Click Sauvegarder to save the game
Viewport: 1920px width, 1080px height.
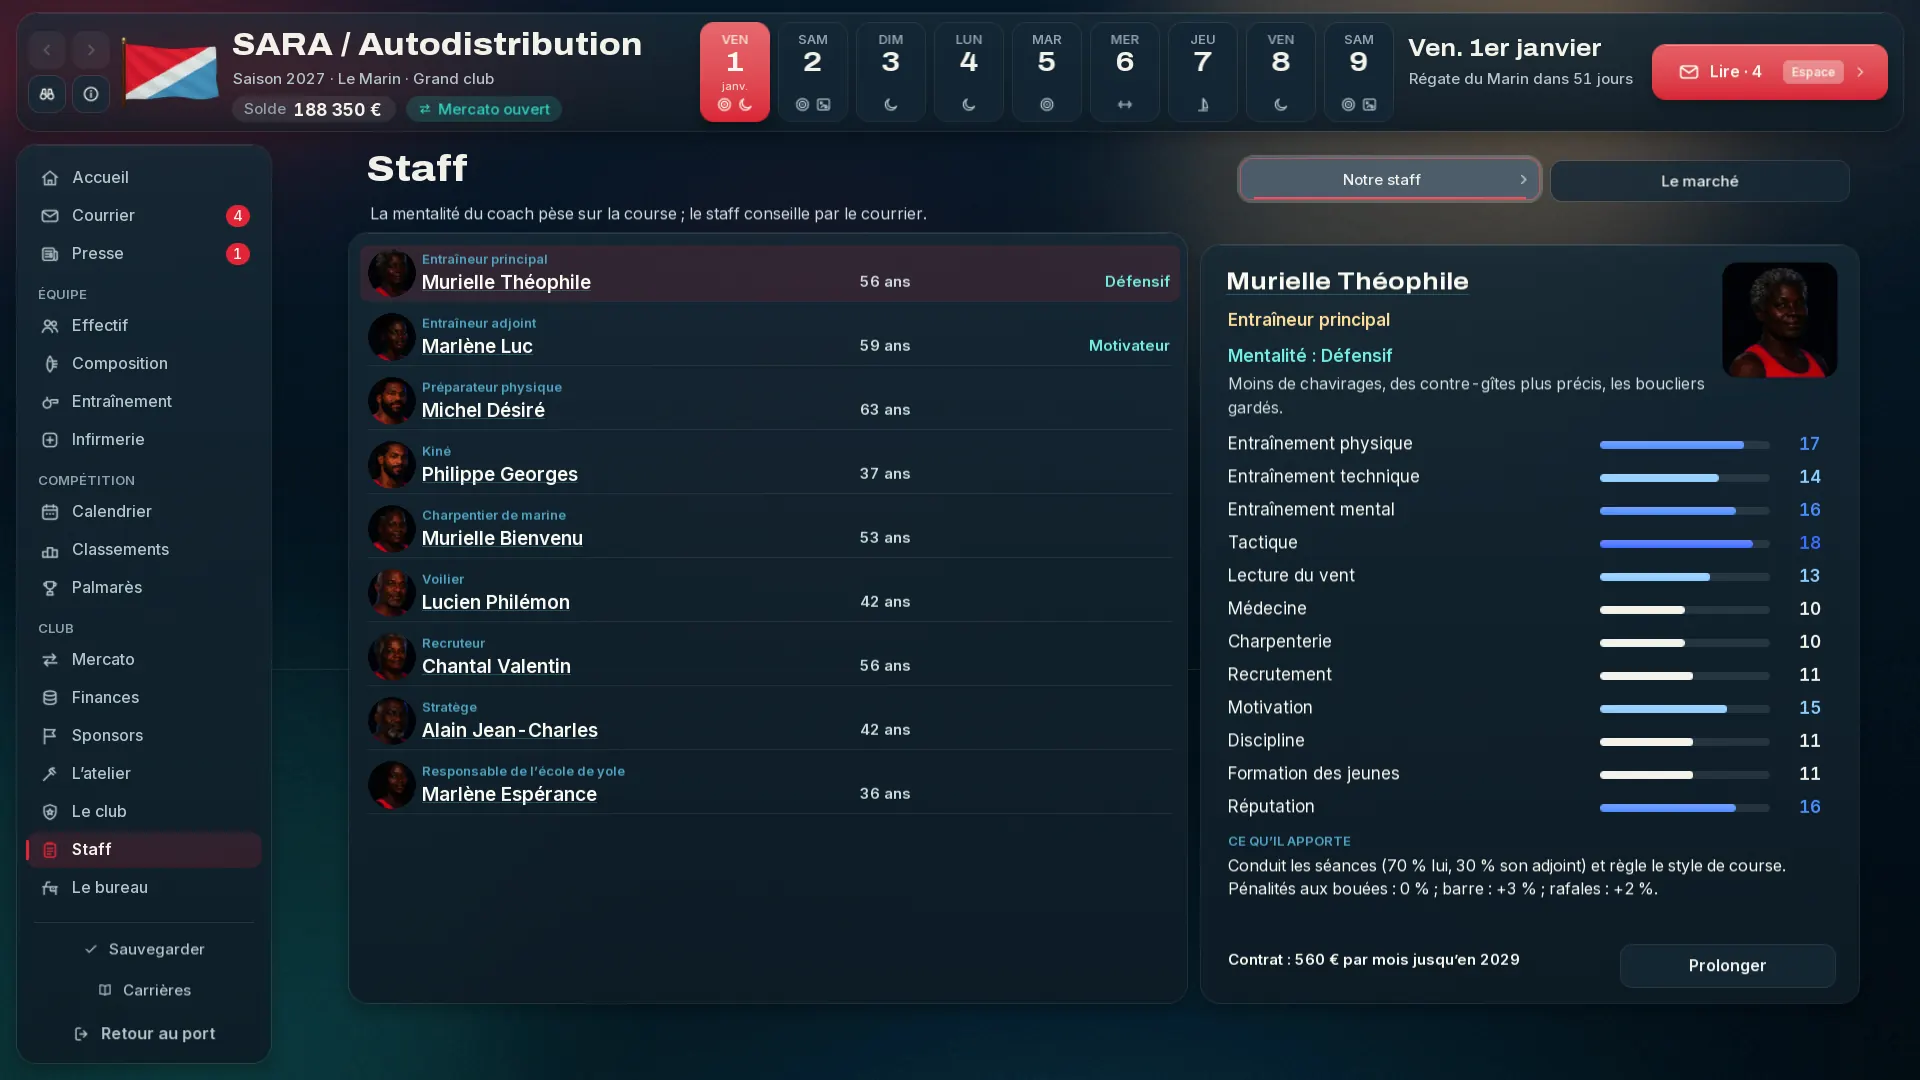tap(144, 949)
